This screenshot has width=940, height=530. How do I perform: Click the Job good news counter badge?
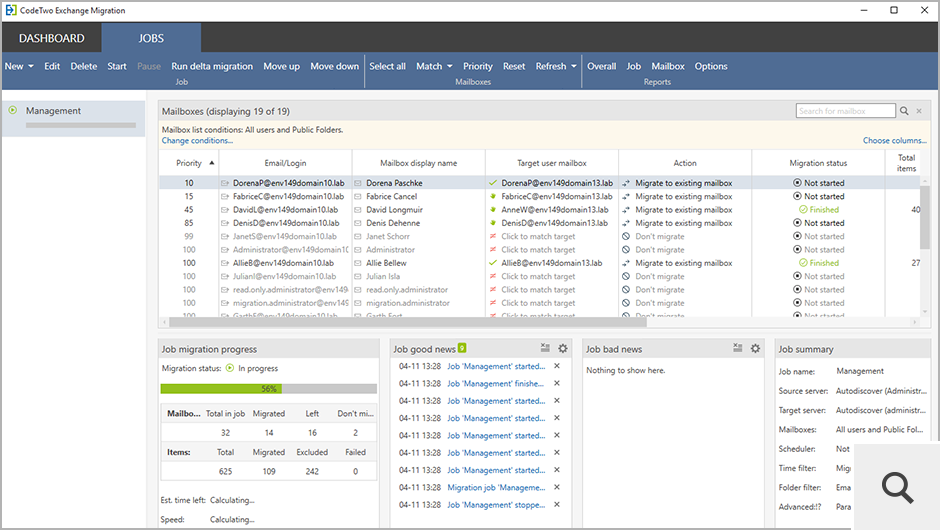[462, 348]
